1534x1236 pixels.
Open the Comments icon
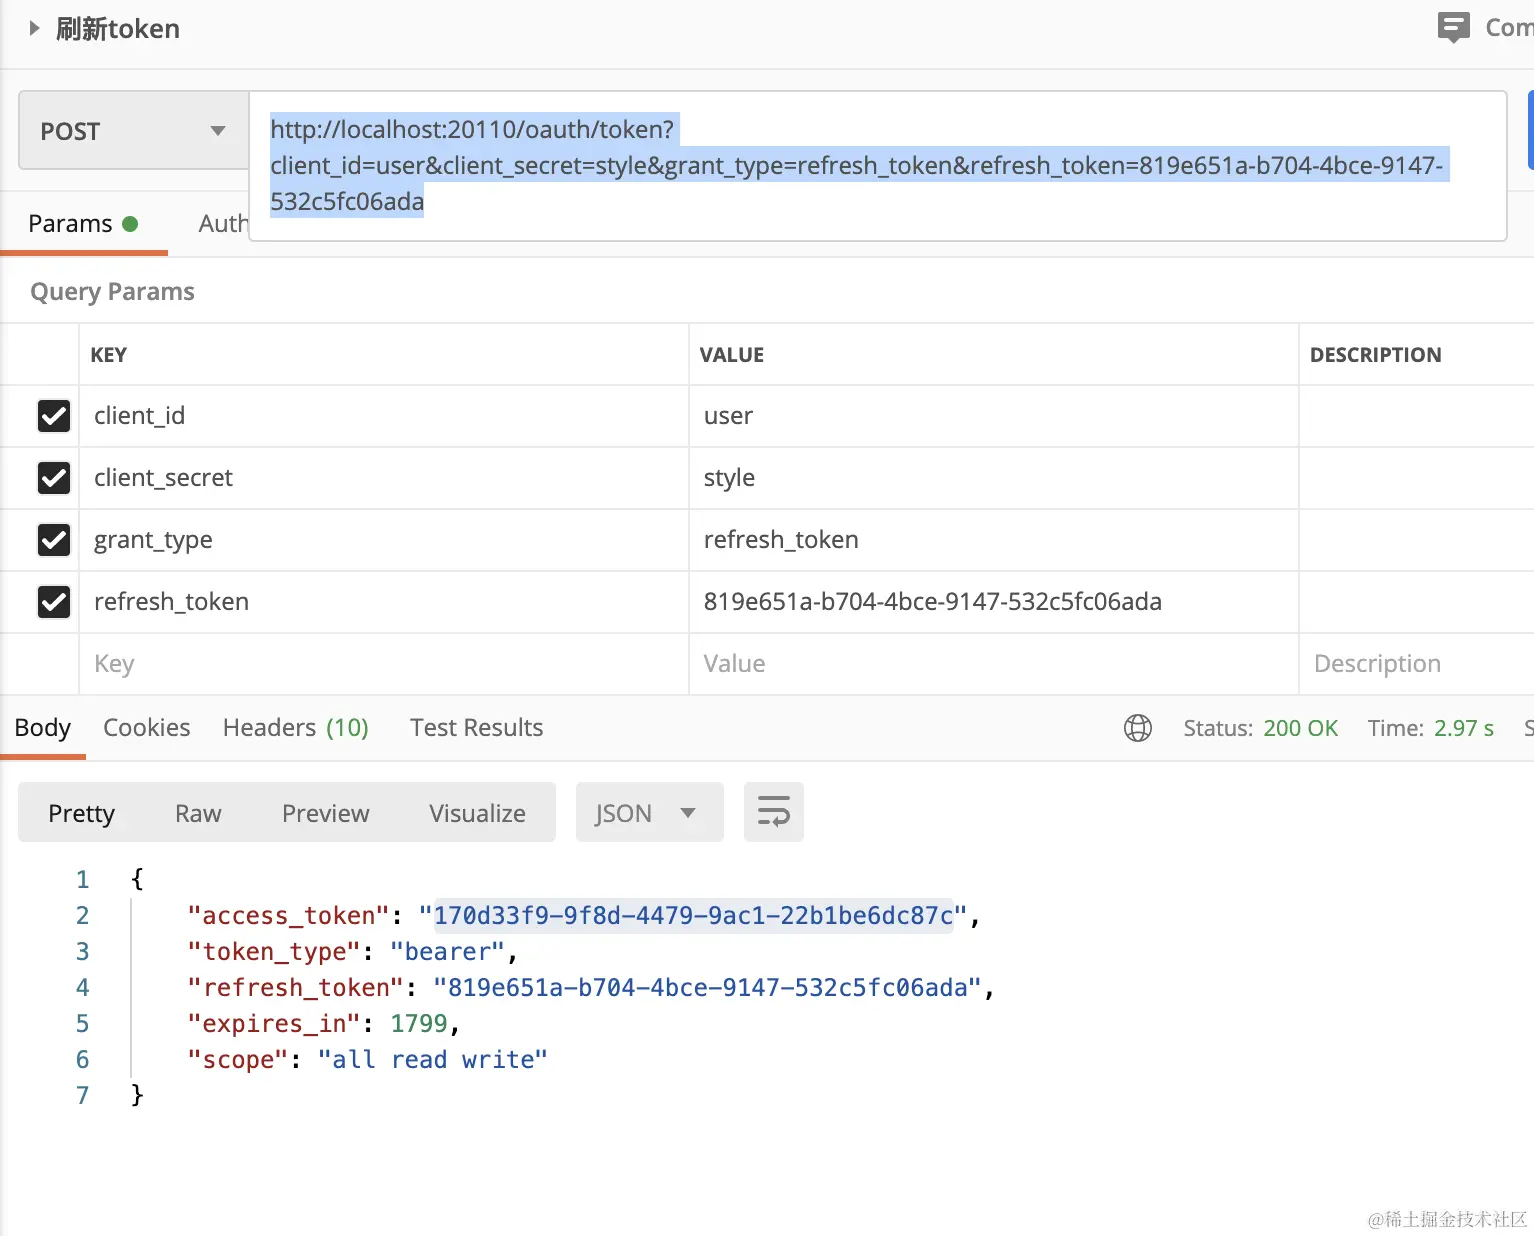point(1453,27)
